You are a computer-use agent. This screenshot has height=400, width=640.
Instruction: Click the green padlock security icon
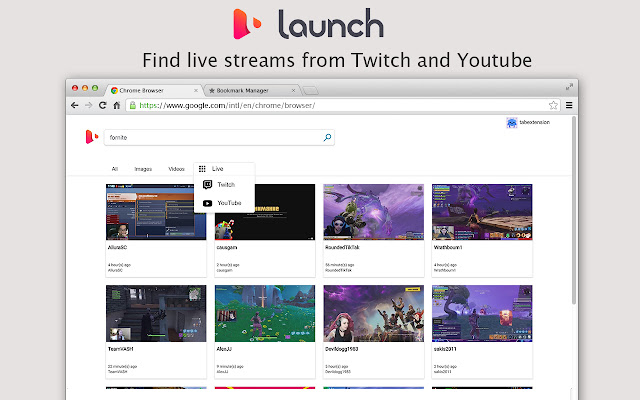tap(132, 105)
